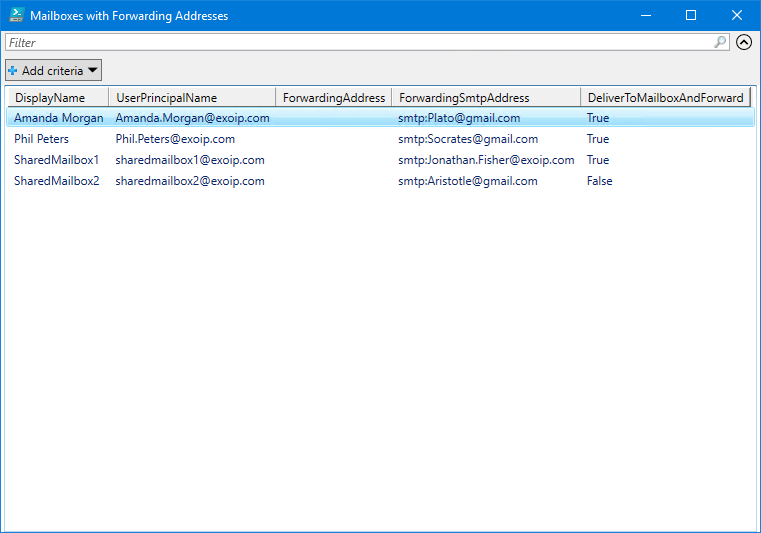Click Phil.Peters@exoip.com principal name cell
761x533 pixels.
pos(175,139)
